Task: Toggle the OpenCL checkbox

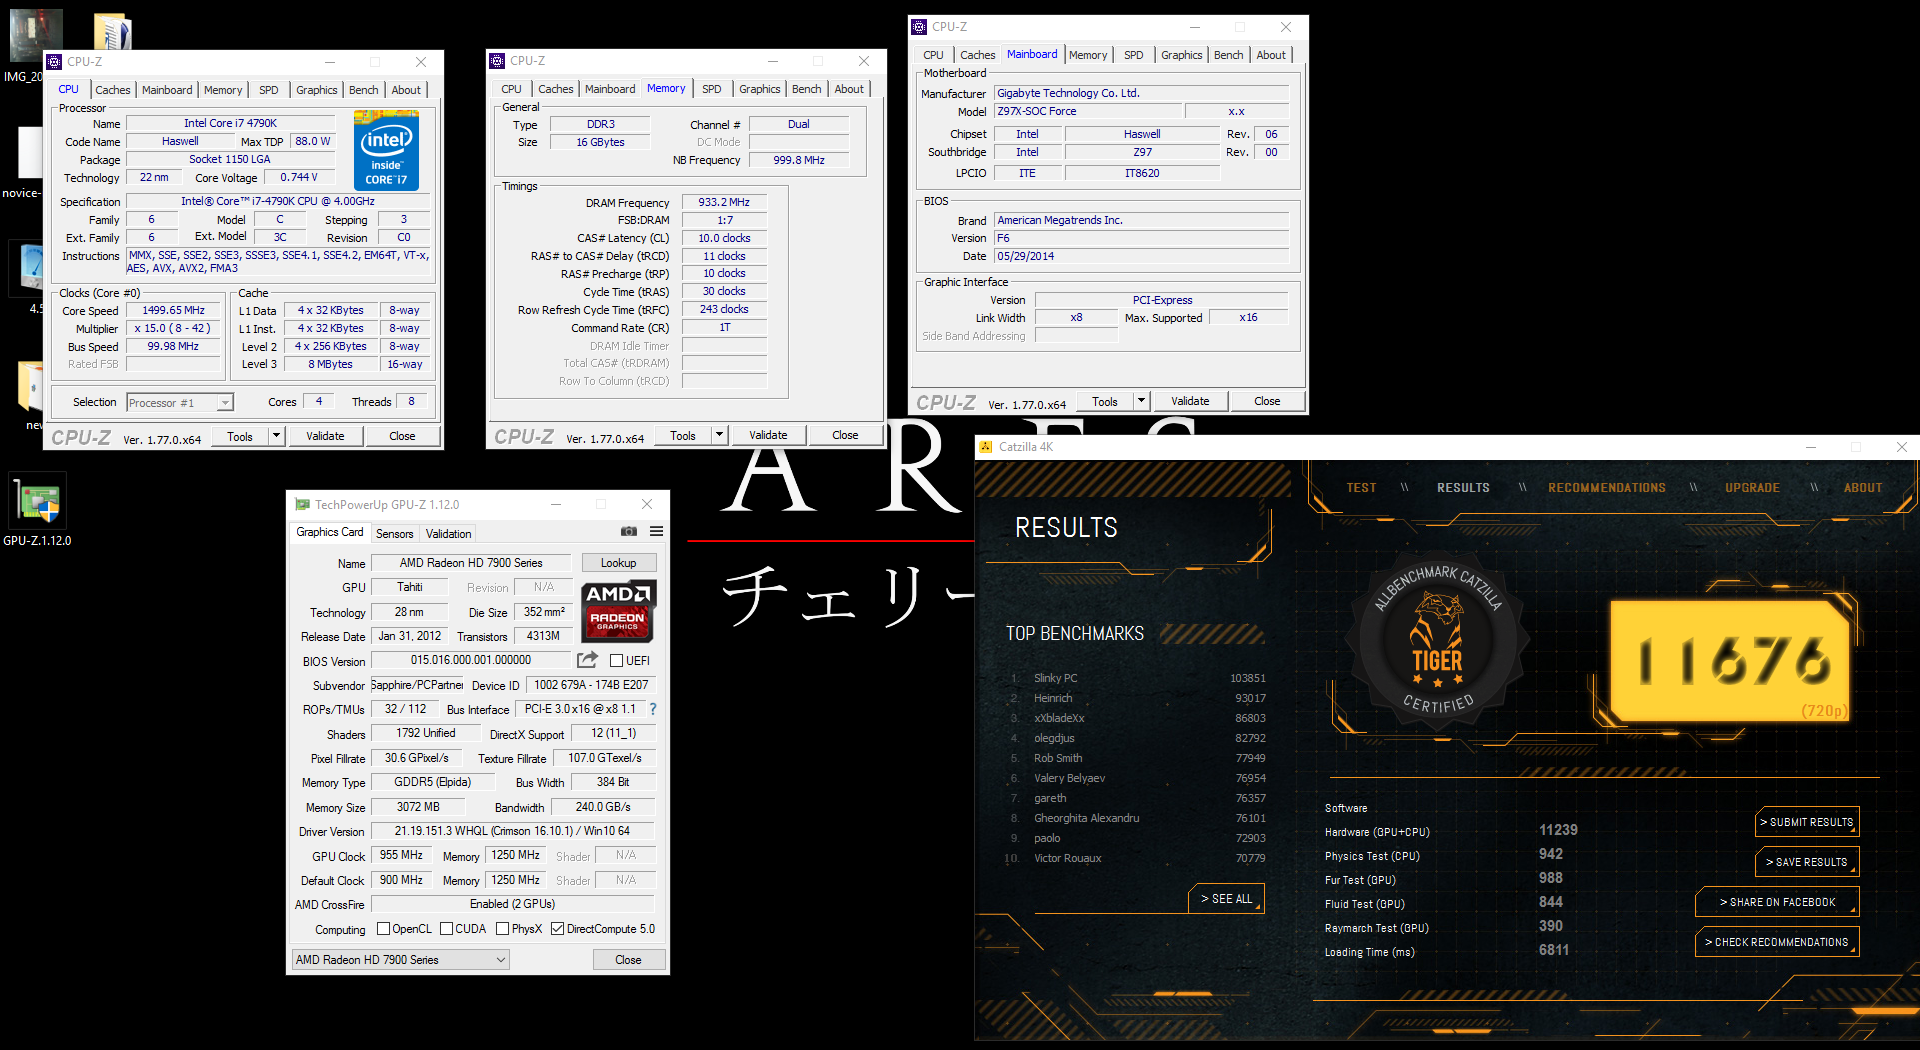Action: click(x=383, y=929)
